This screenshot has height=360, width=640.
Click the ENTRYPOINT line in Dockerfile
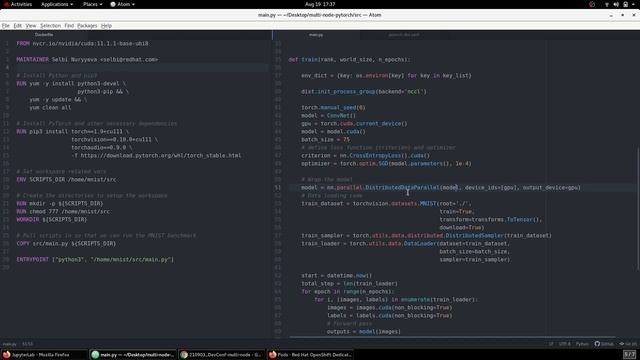point(95,259)
